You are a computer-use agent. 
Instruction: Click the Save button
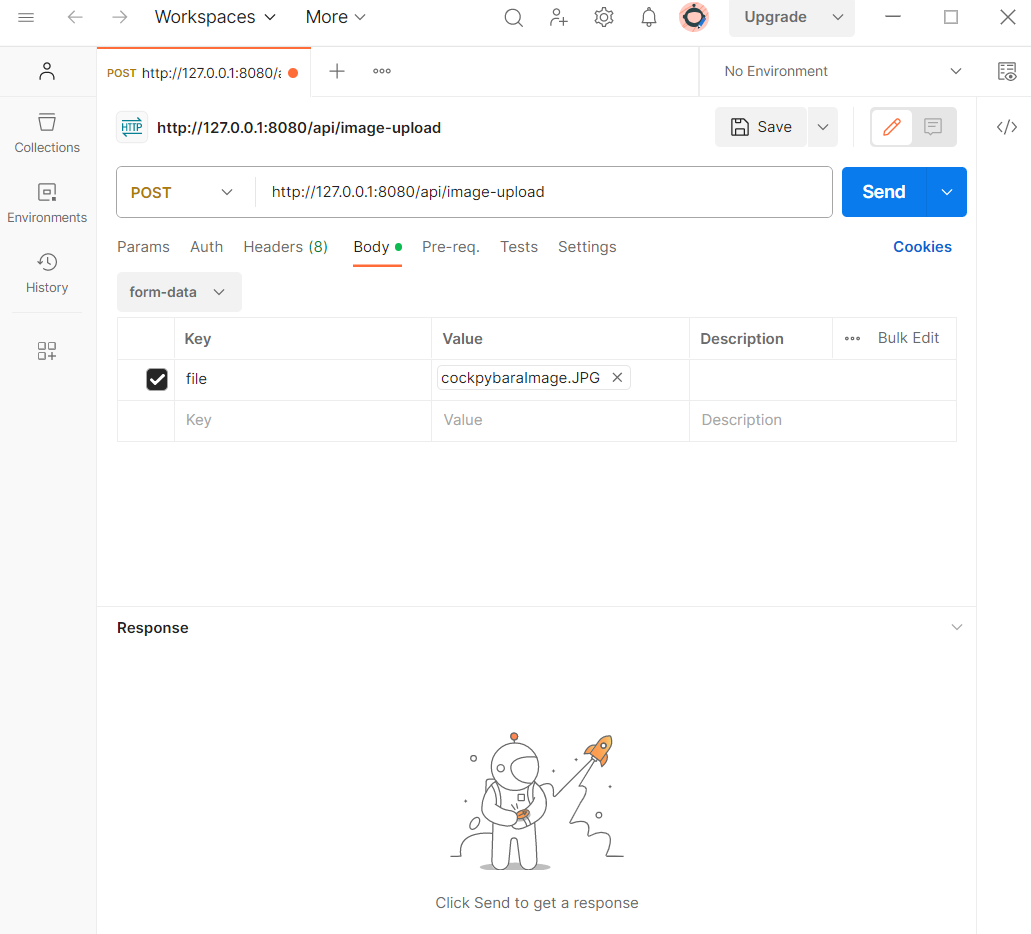point(761,127)
